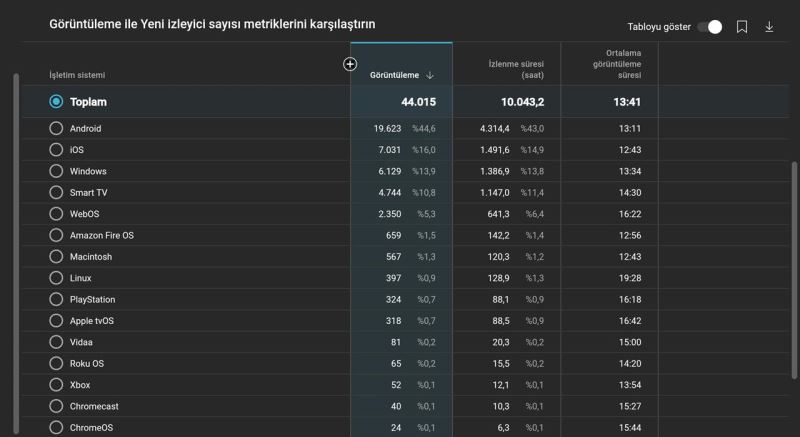Select the Toplam radio button
The height and width of the screenshot is (437, 800).
pos(56,102)
